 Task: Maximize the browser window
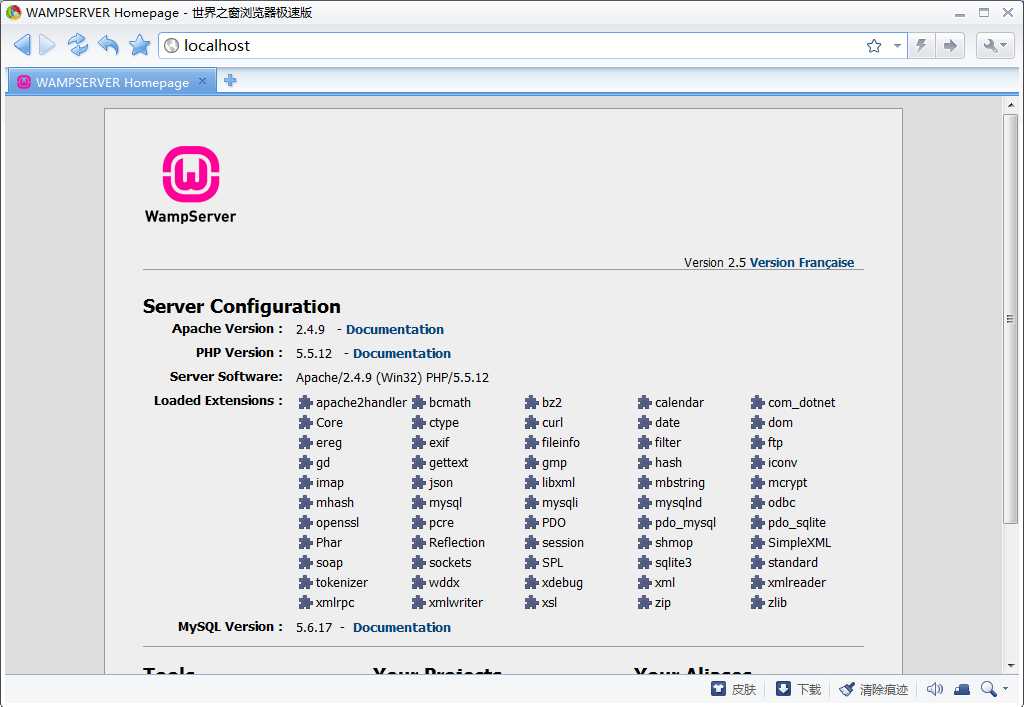tap(984, 12)
